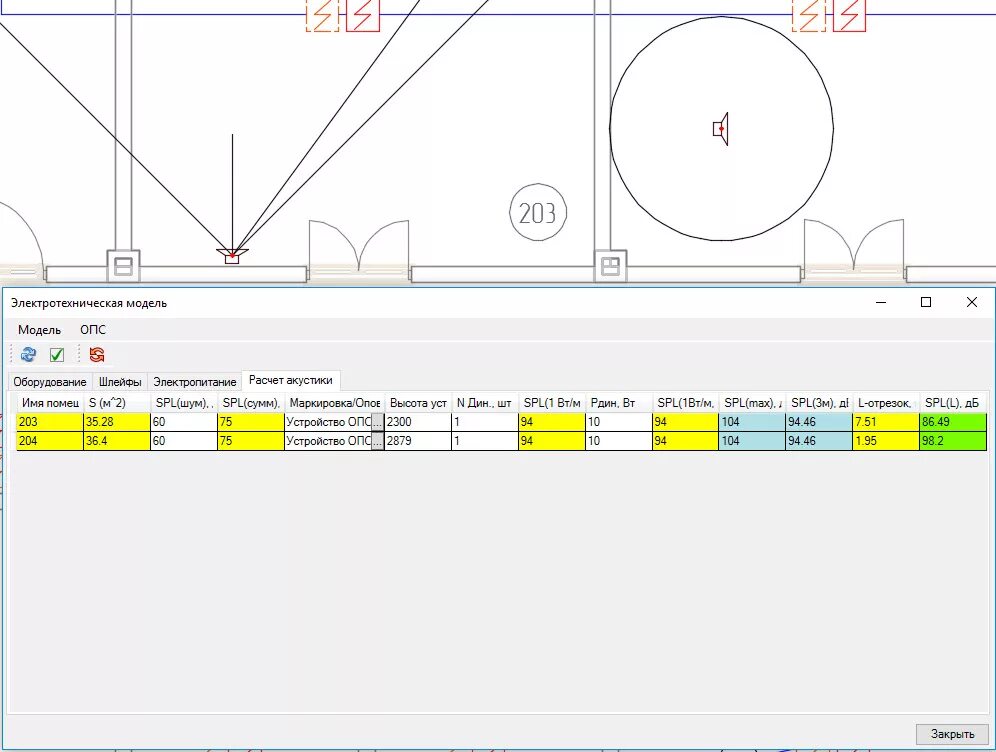Close the Электротехническая модель window with X

(x=972, y=302)
